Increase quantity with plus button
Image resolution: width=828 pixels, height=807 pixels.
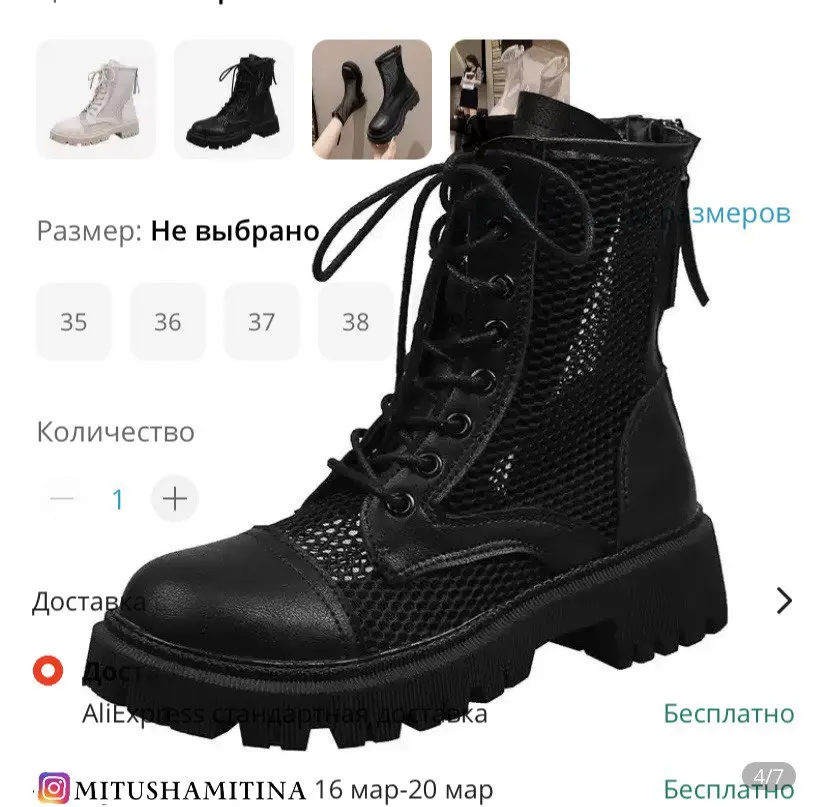click(174, 498)
